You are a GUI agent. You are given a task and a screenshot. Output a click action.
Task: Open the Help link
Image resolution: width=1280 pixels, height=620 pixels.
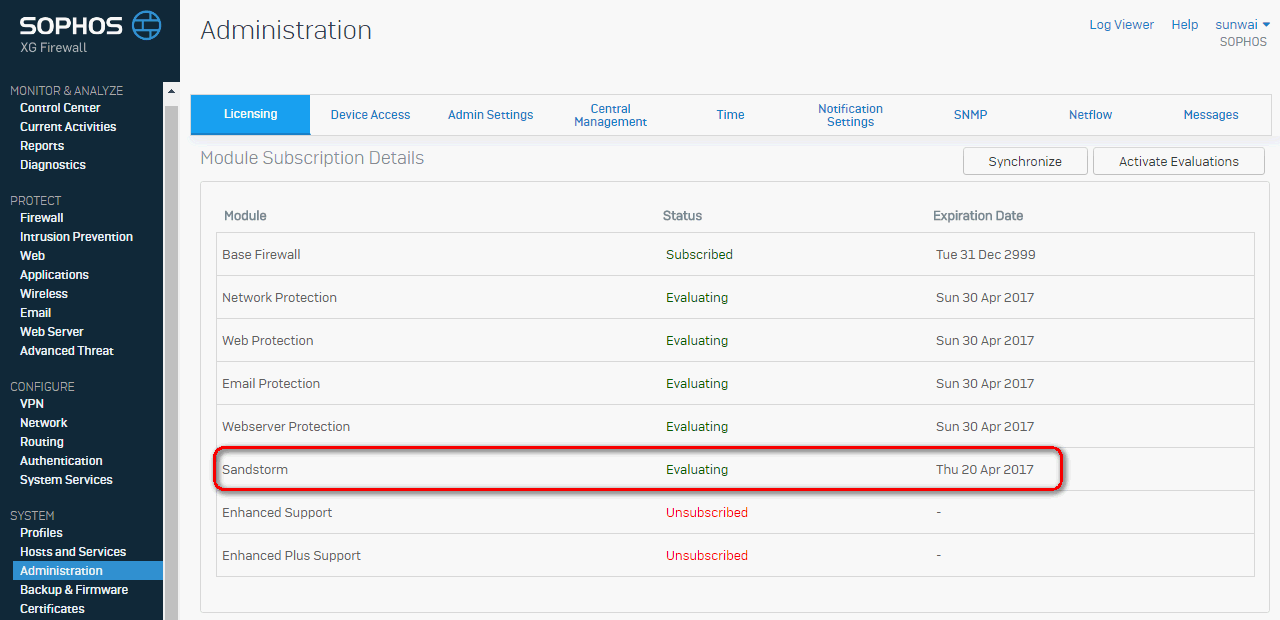[x=1185, y=25]
